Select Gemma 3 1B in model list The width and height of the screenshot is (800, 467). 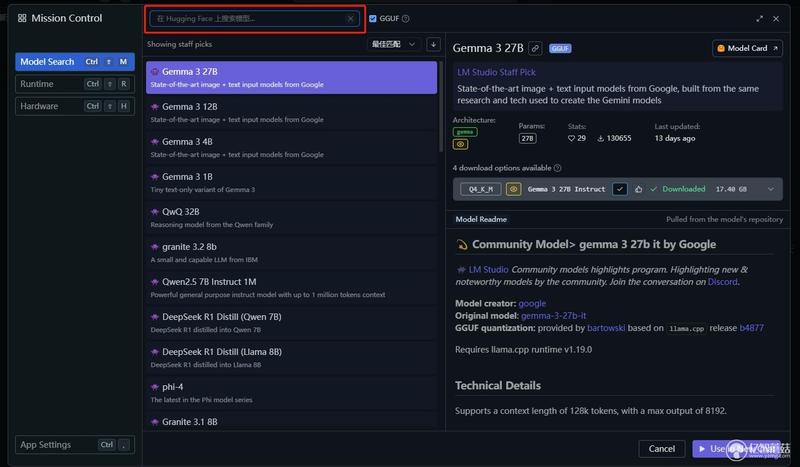(x=291, y=183)
